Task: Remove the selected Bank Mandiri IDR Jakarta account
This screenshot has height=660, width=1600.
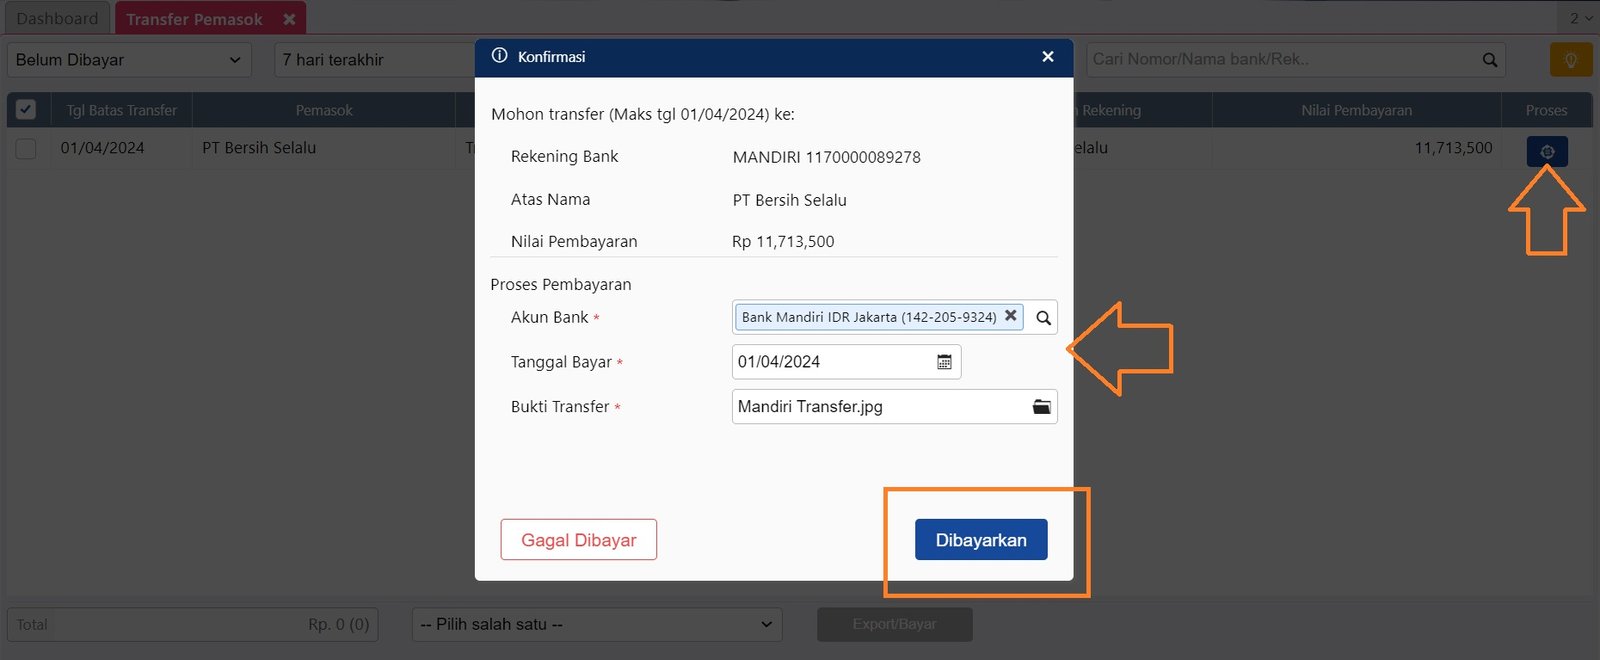Action: [1010, 316]
